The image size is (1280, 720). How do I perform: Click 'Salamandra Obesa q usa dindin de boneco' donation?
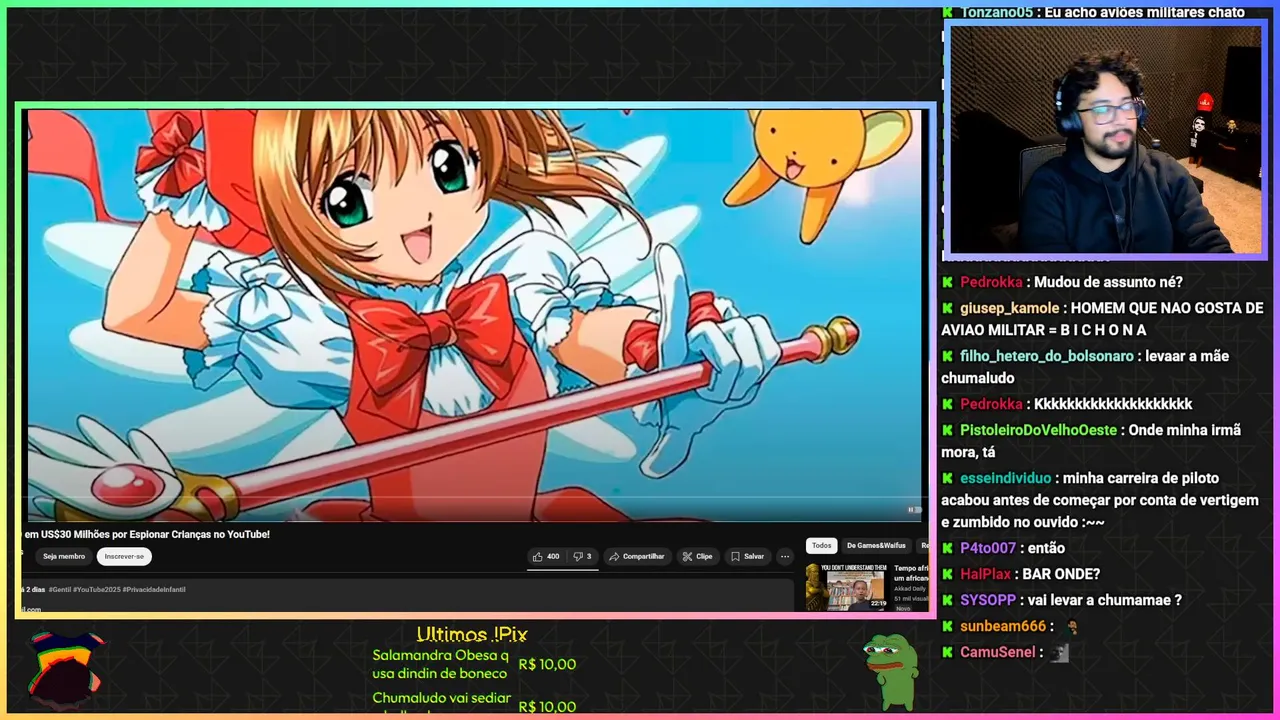click(x=440, y=664)
